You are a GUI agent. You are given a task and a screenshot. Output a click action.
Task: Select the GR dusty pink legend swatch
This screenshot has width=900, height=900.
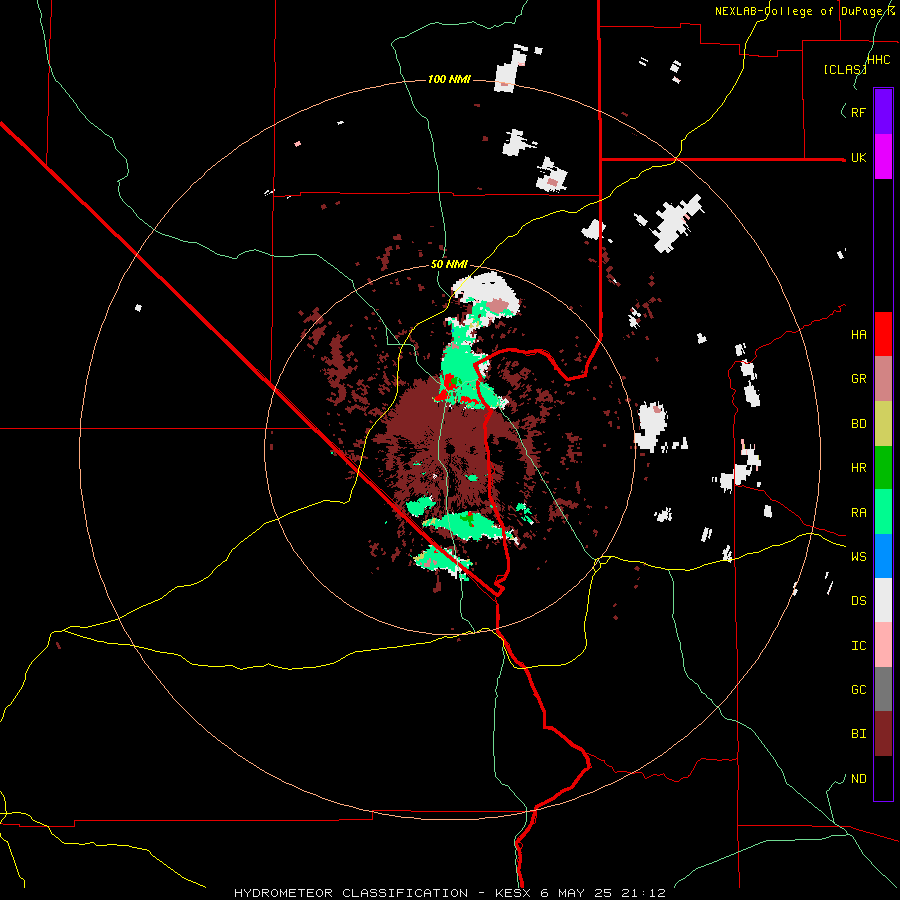[x=883, y=379]
